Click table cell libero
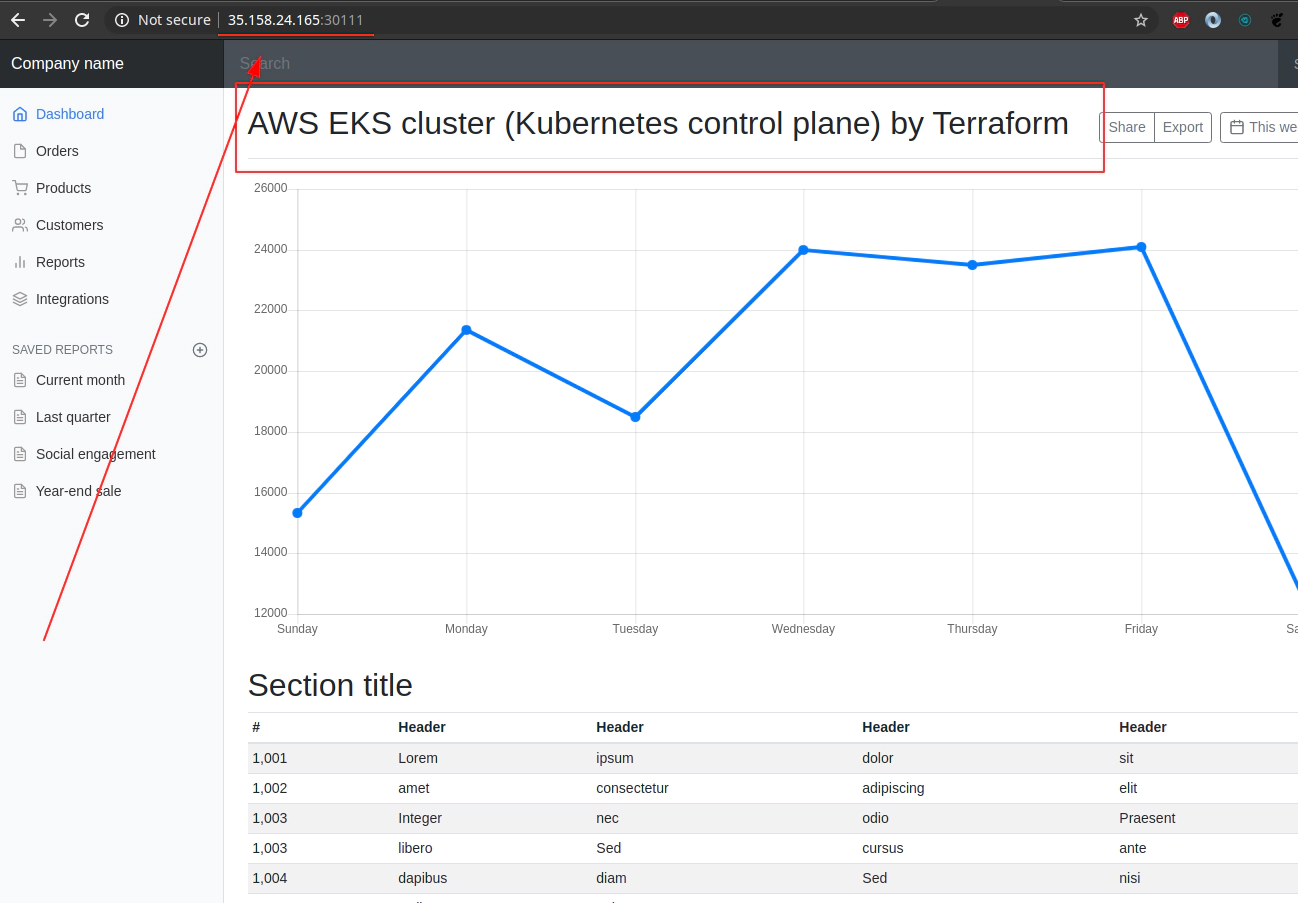1298x903 pixels. coord(416,848)
